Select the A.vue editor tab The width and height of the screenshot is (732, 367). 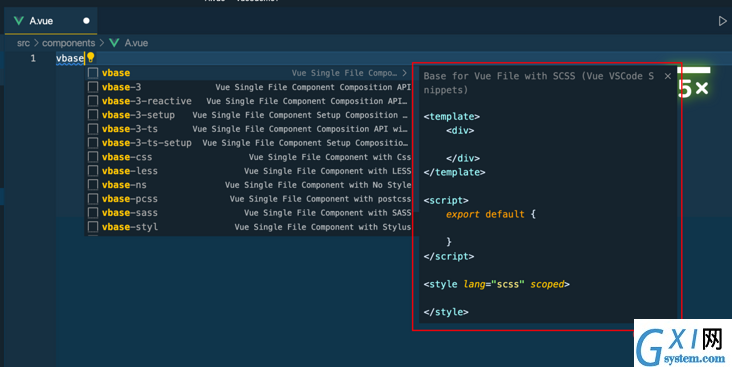click(50, 21)
